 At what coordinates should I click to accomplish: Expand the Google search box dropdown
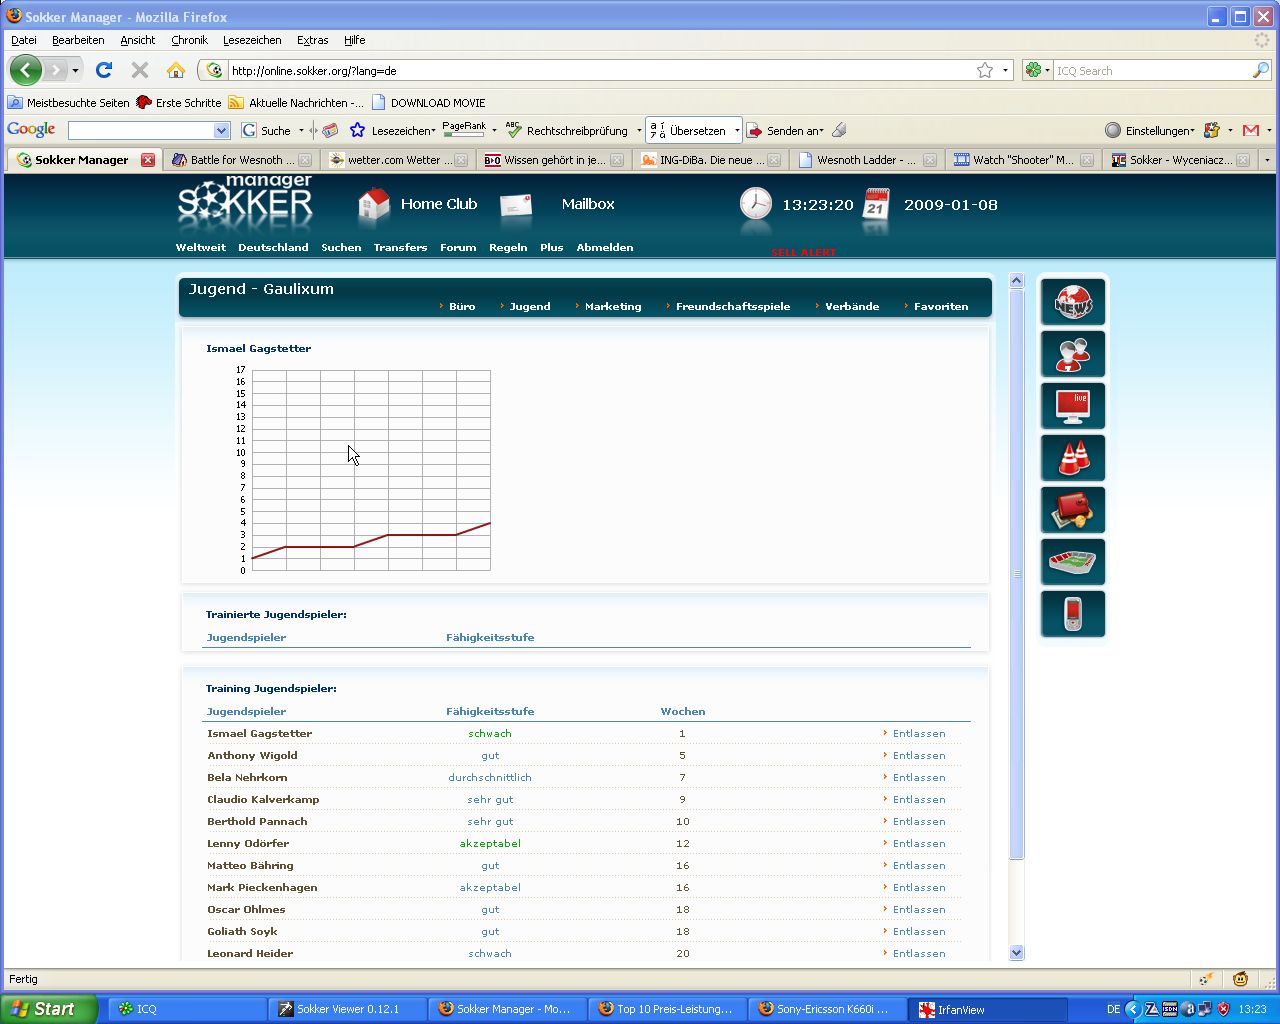(x=221, y=131)
